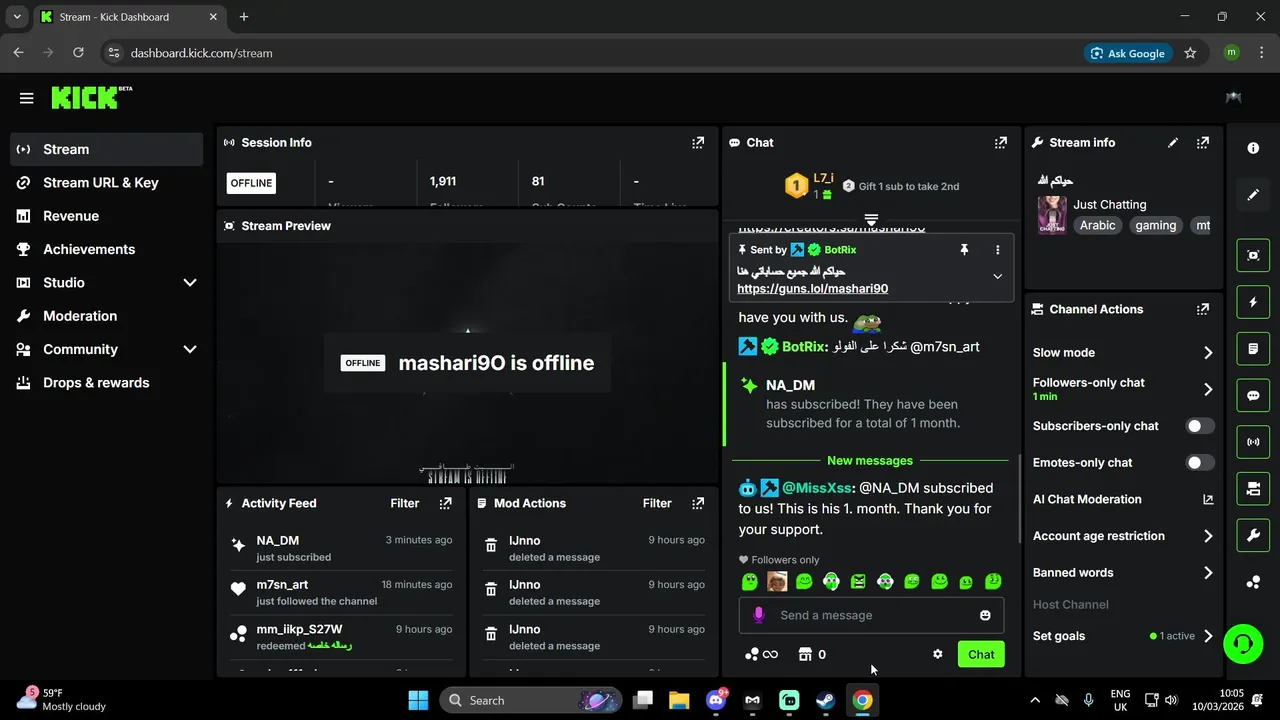The height and width of the screenshot is (720, 1280).
Task: Click the pencil icon in right sidebar
Action: coord(1253,194)
